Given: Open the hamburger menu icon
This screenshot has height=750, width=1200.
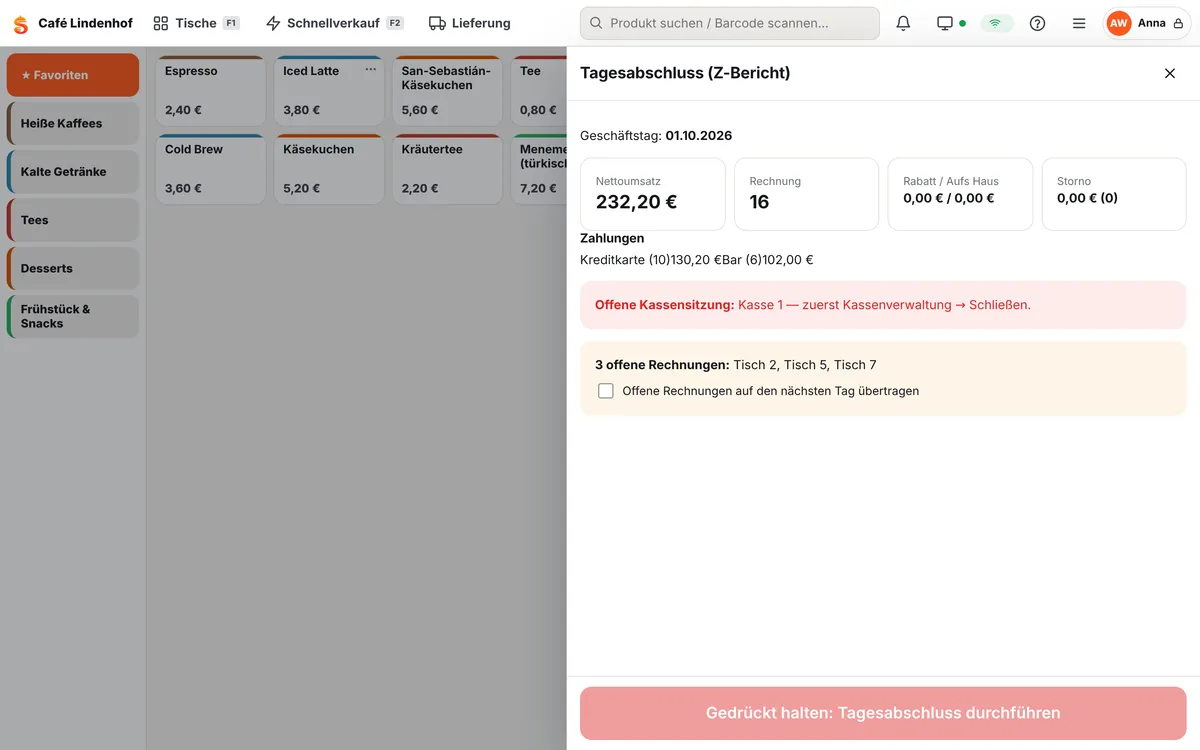Looking at the screenshot, I should click(x=1079, y=23).
